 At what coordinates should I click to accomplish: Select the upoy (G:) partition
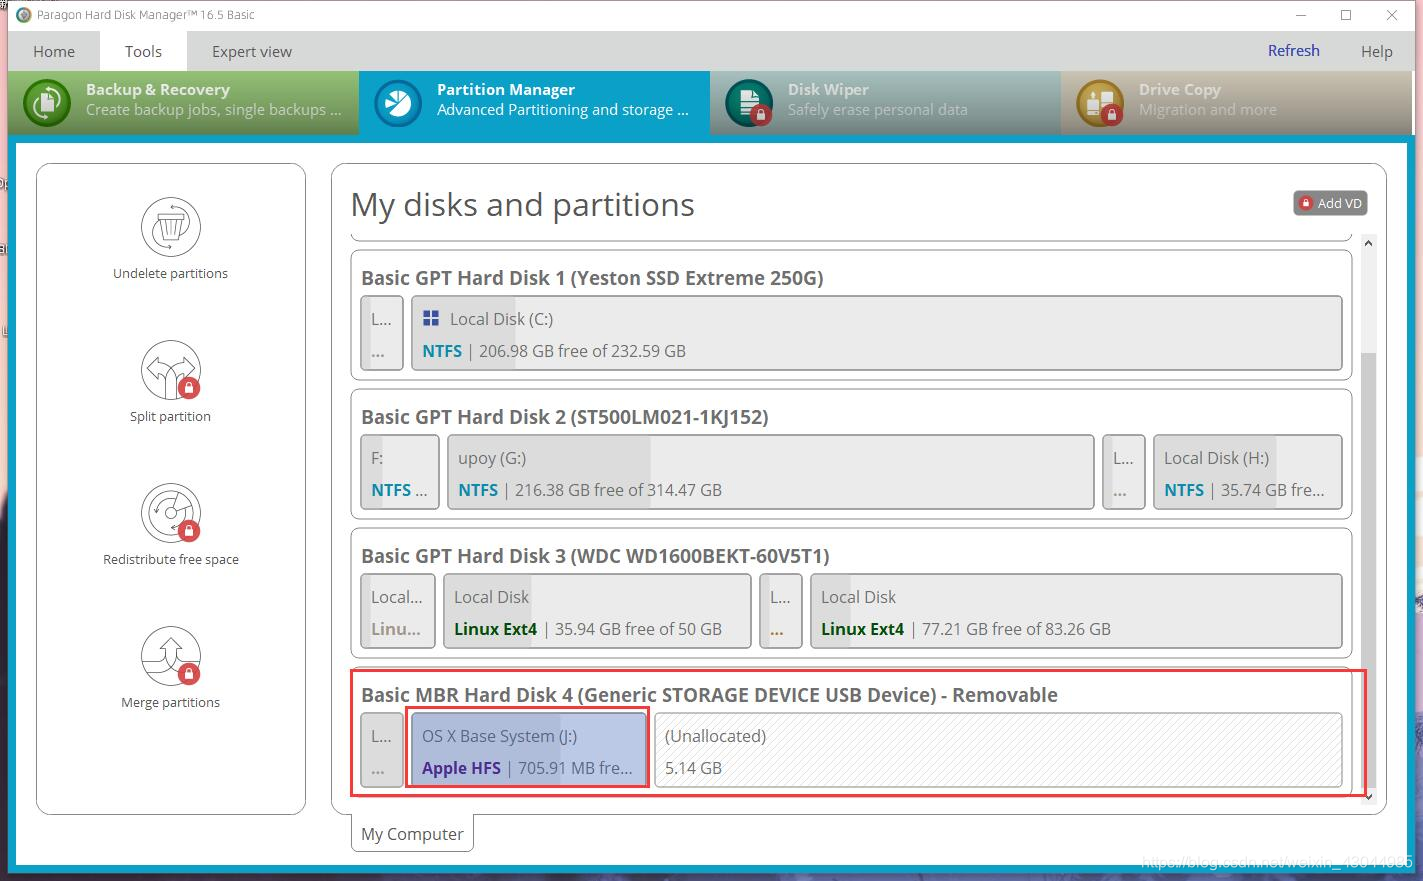click(x=770, y=473)
